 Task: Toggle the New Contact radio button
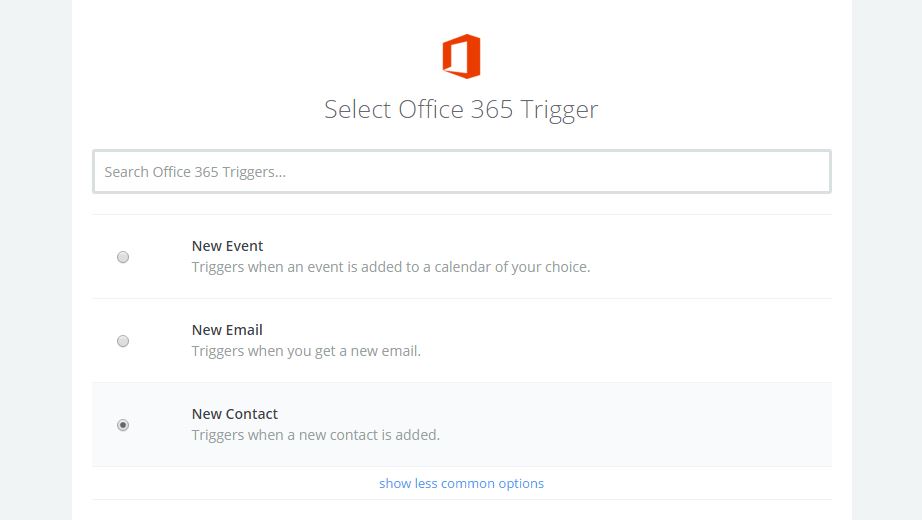(123, 425)
